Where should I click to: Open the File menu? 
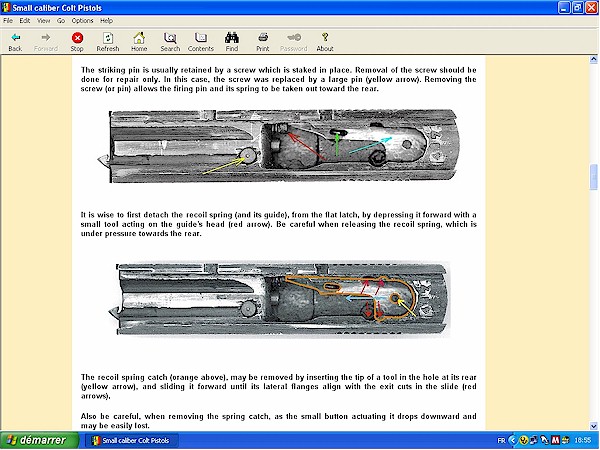pyautogui.click(x=8, y=21)
